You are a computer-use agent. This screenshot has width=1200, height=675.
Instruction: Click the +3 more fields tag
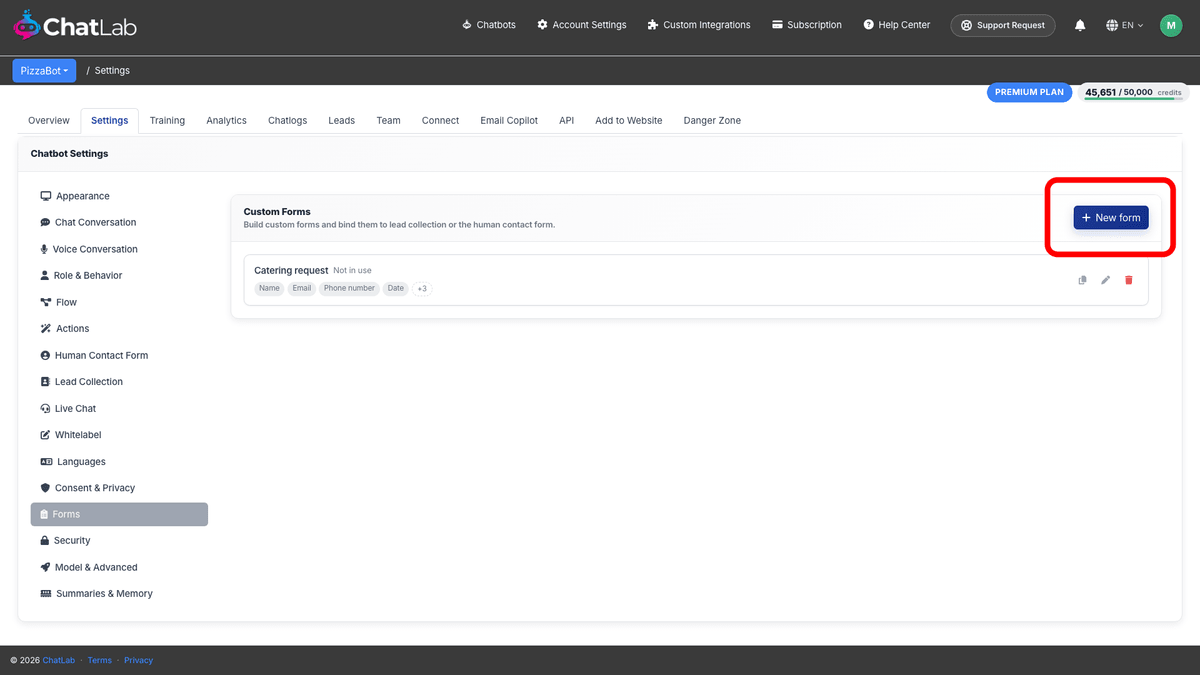422,288
